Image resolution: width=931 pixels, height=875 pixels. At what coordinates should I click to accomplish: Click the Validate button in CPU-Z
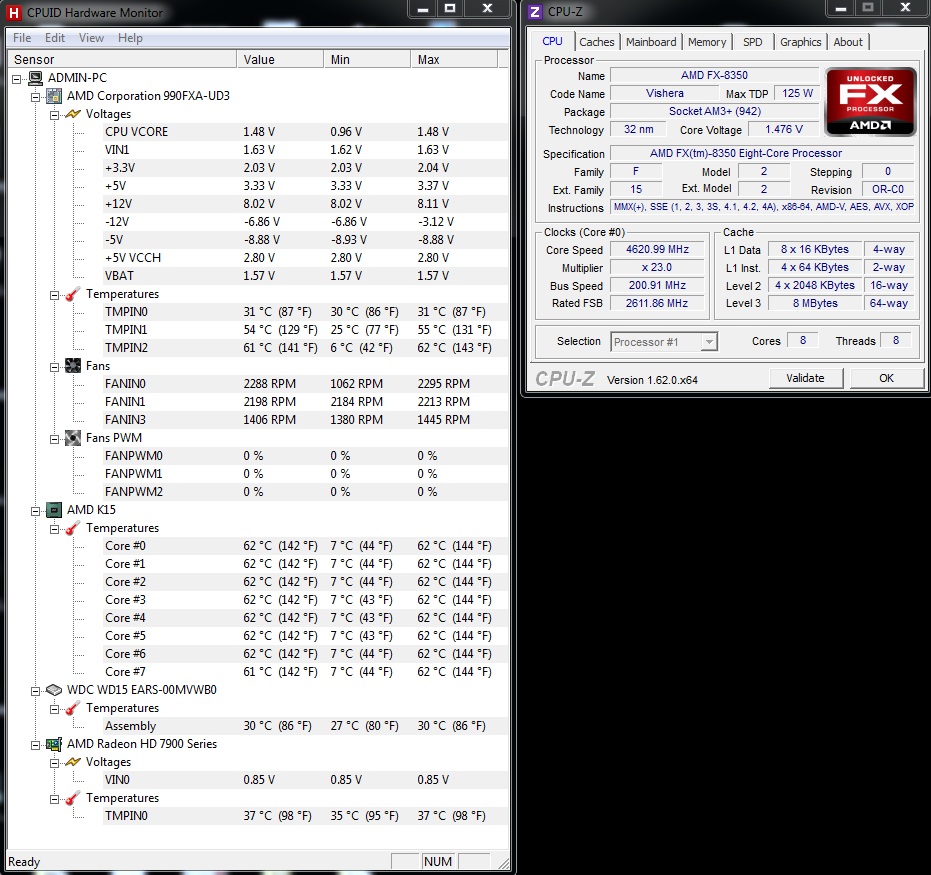tap(805, 378)
